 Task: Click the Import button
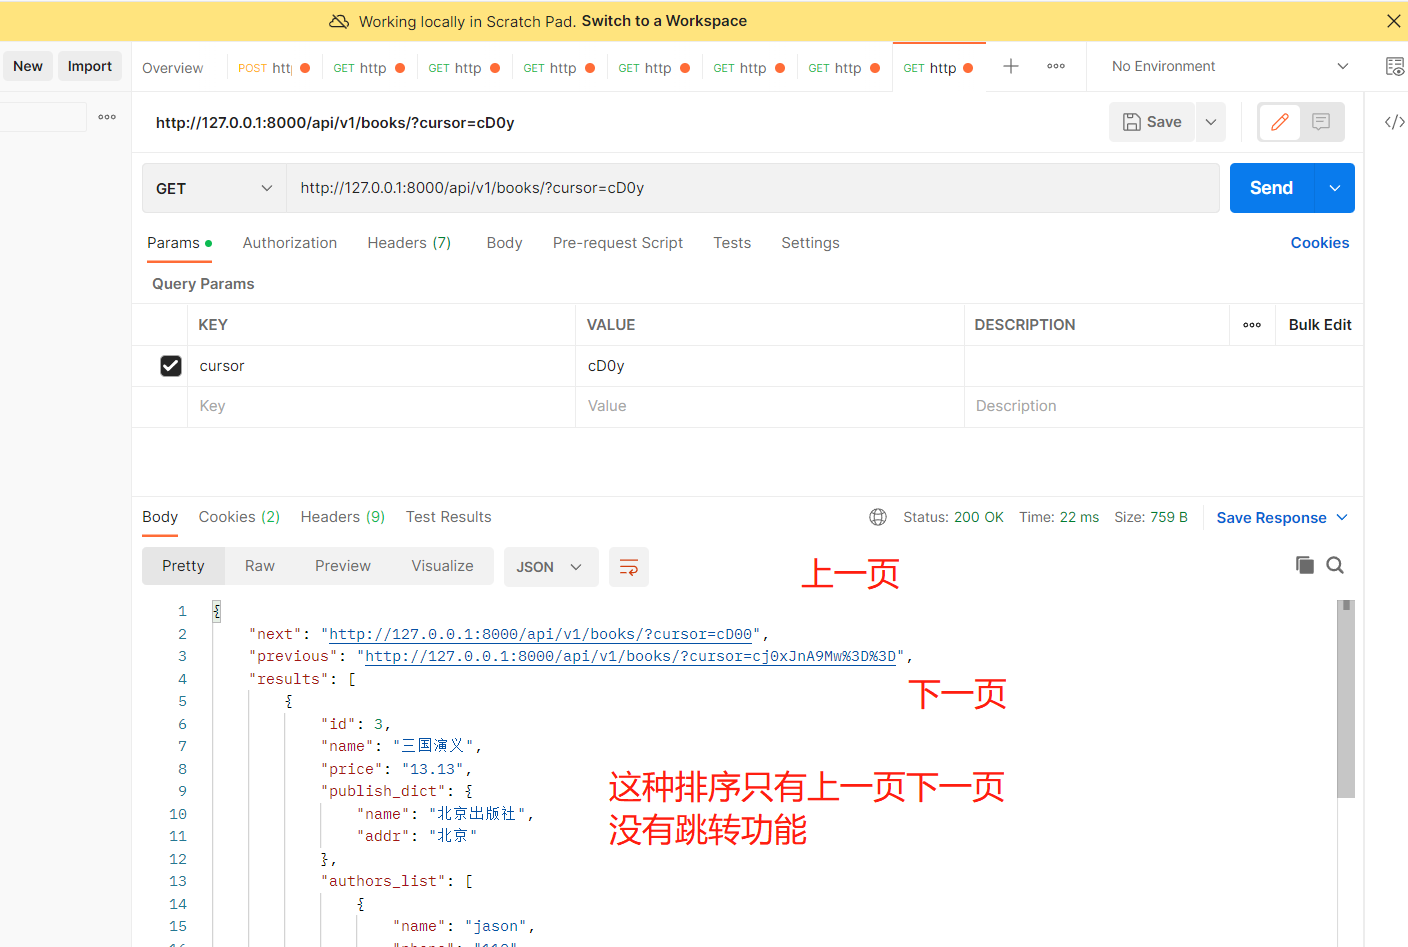(x=90, y=66)
